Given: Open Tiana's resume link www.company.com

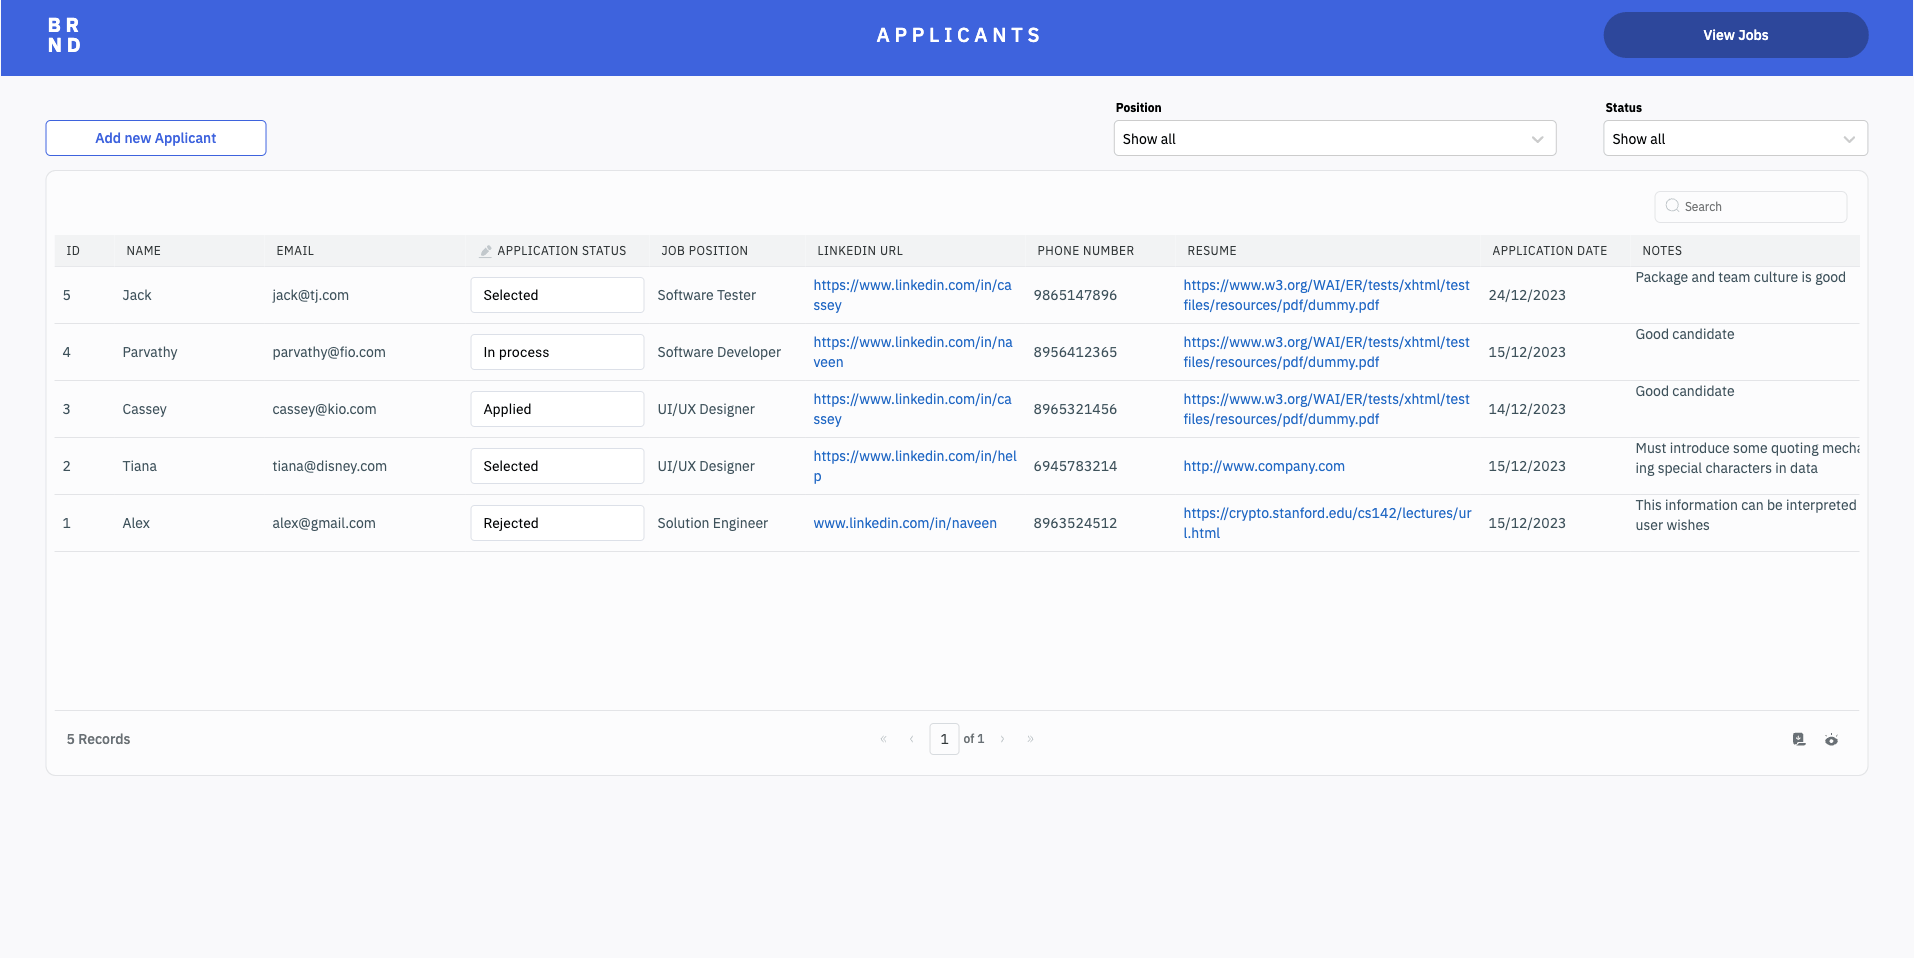Looking at the screenshot, I should point(1263,466).
